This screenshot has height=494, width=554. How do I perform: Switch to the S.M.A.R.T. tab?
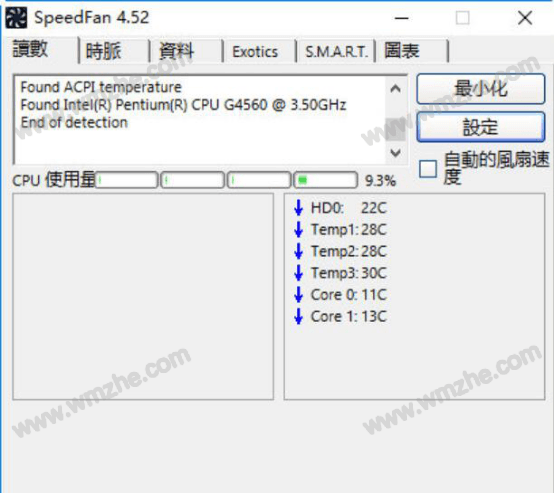336,52
